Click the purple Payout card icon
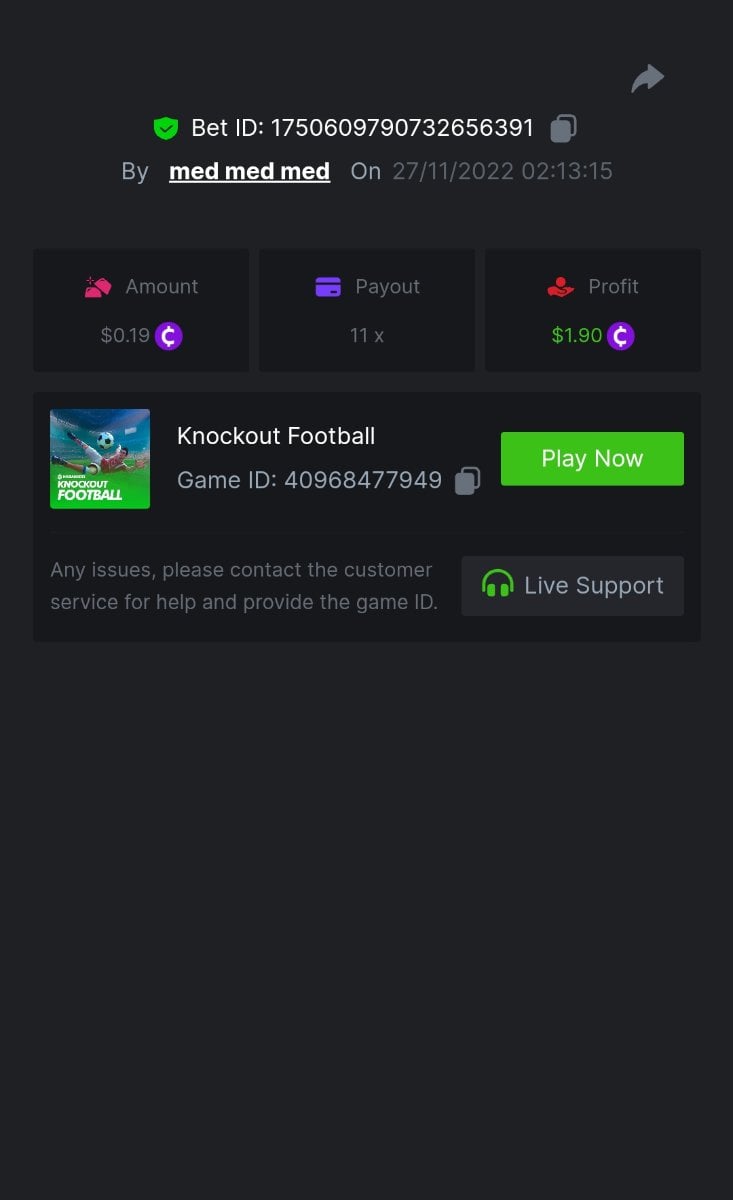733x1200 pixels. [328, 287]
